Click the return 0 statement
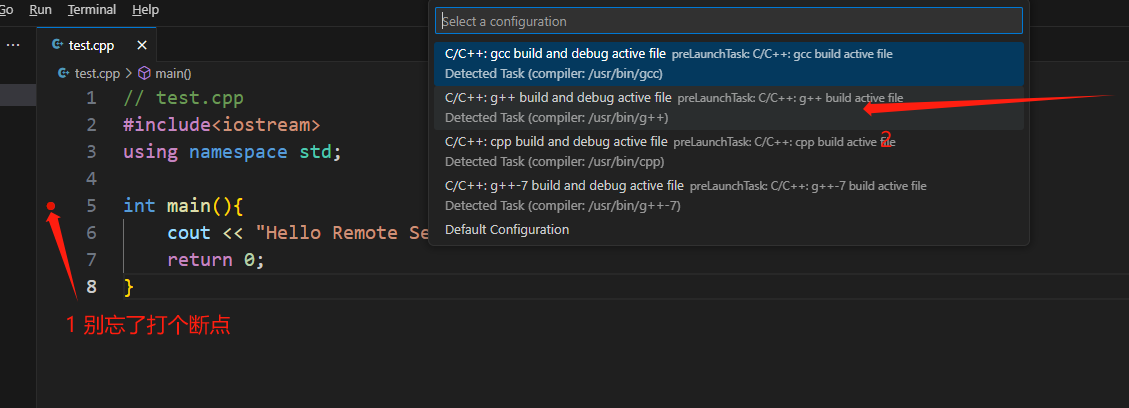This screenshot has height=408, width=1129. click(215, 260)
